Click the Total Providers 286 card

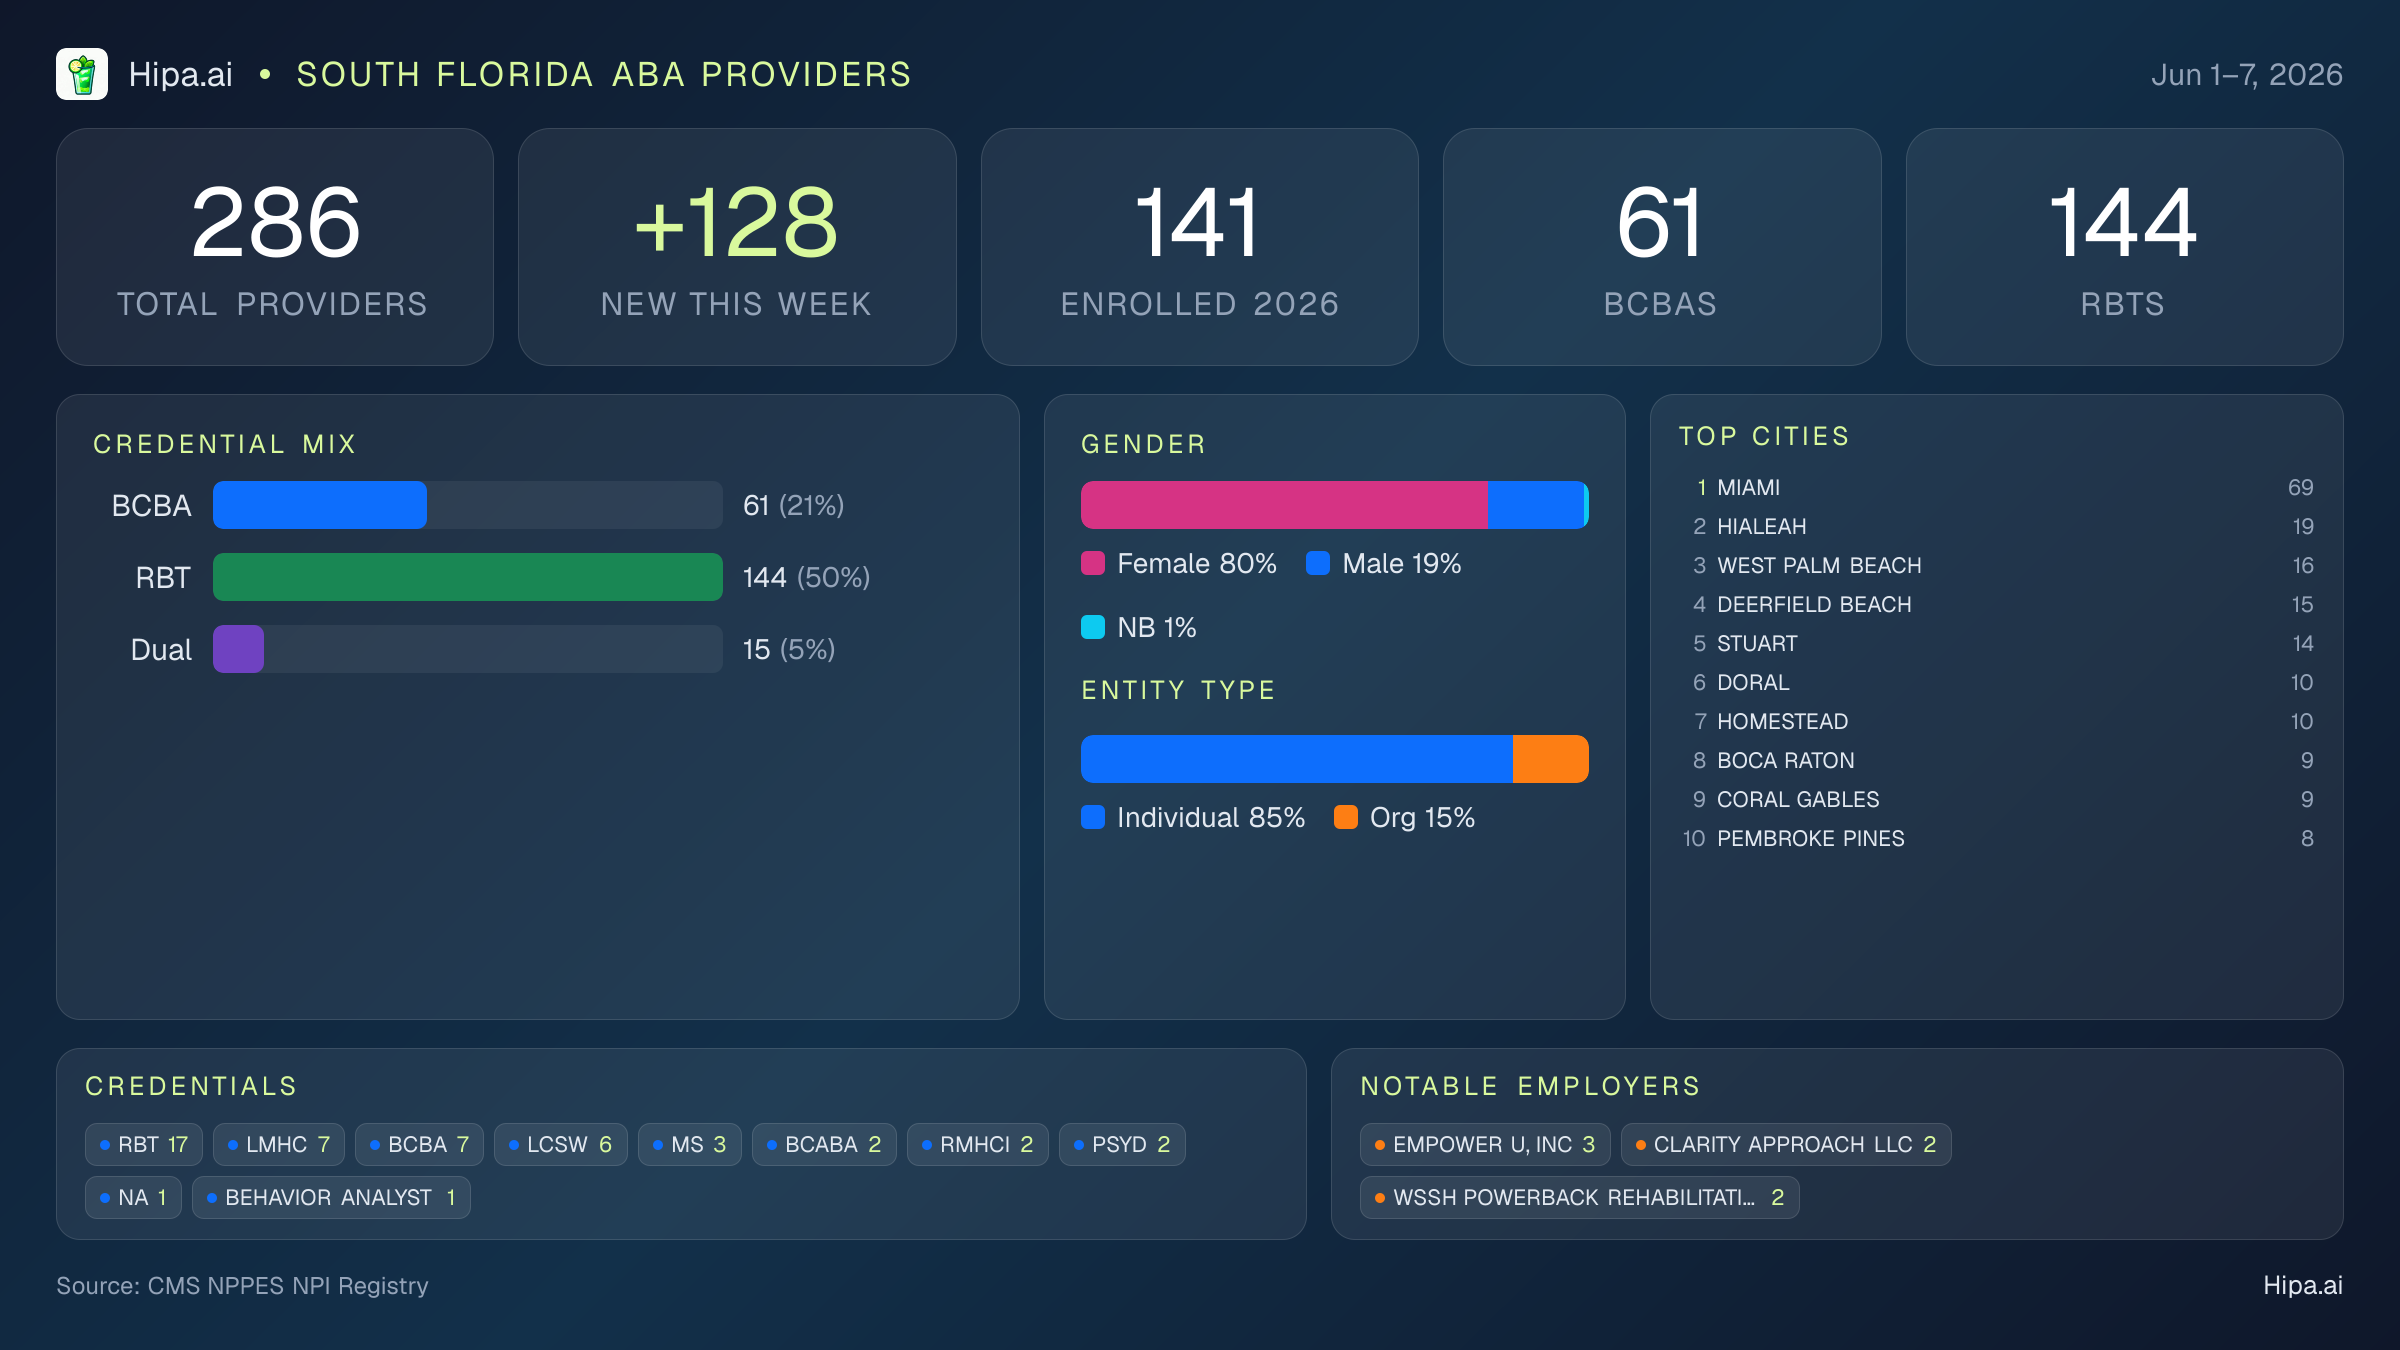(x=275, y=246)
